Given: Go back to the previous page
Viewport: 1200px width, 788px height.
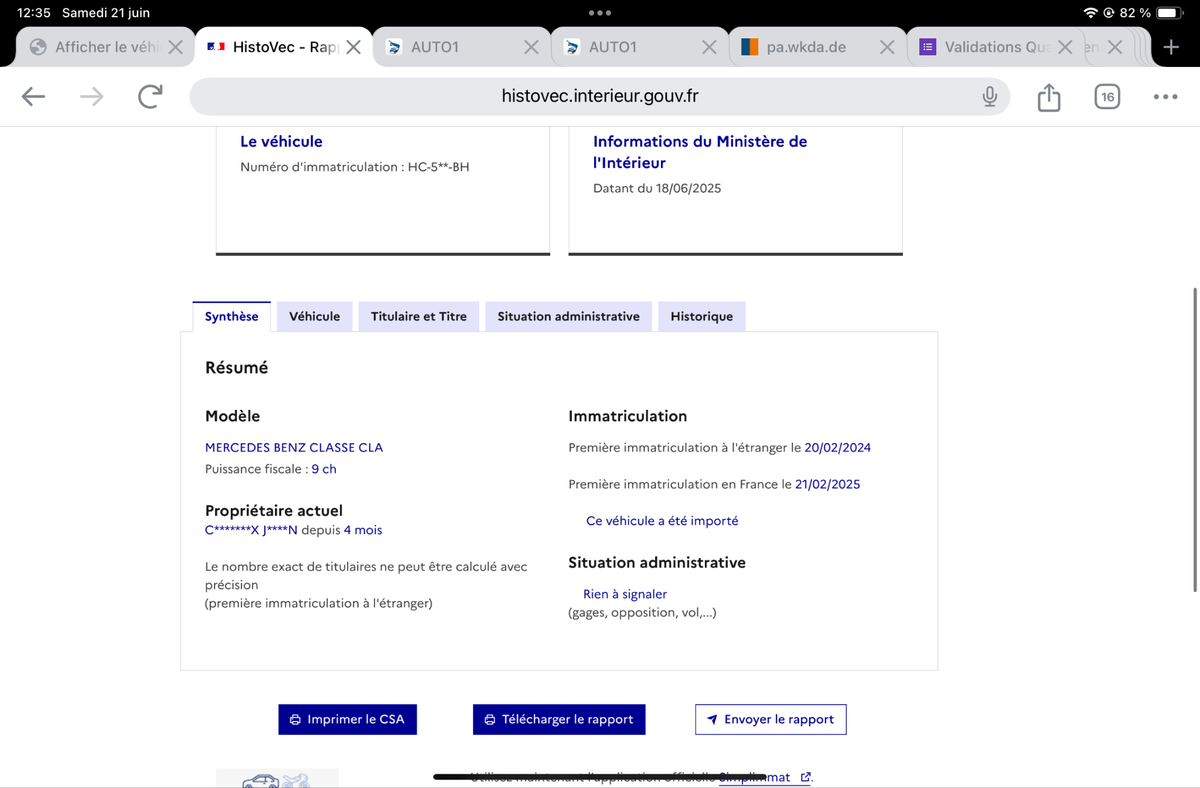Looking at the screenshot, I should tap(33, 96).
